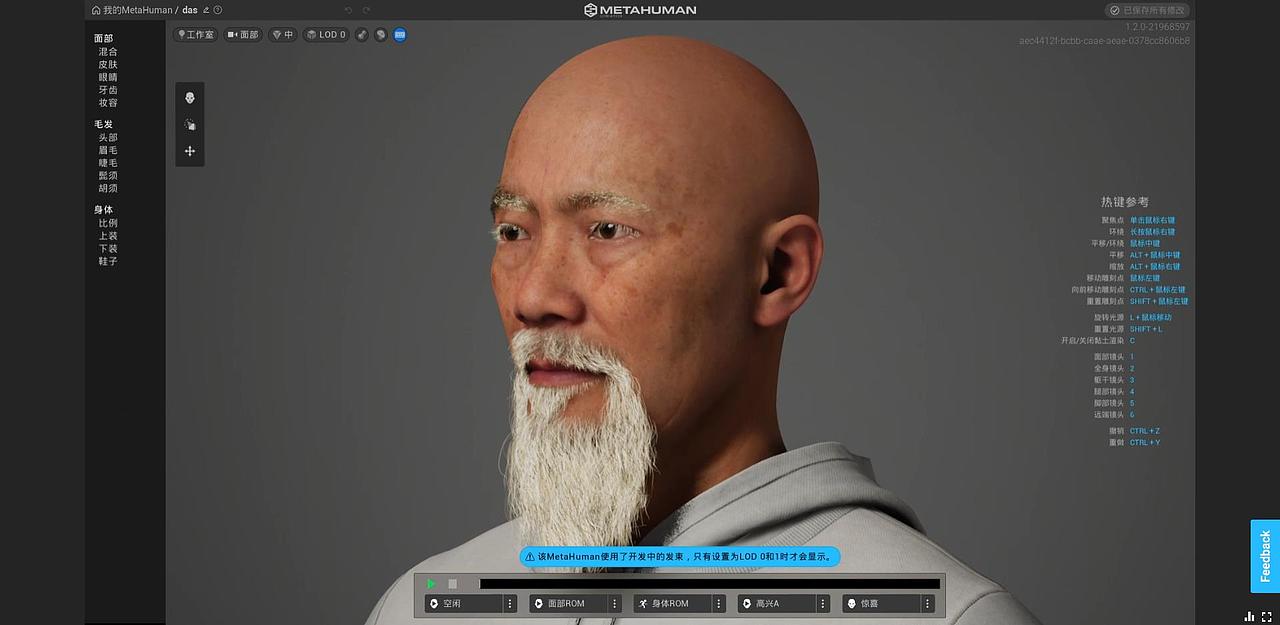
Task: Click the 面部 camera view button on toolbar
Action: [241, 34]
